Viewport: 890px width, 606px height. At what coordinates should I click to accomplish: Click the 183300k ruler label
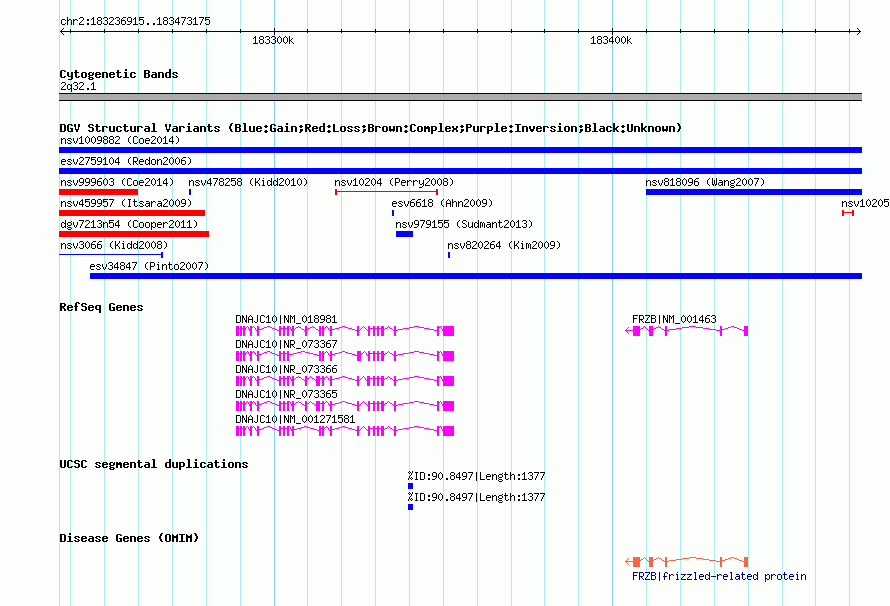pos(273,40)
